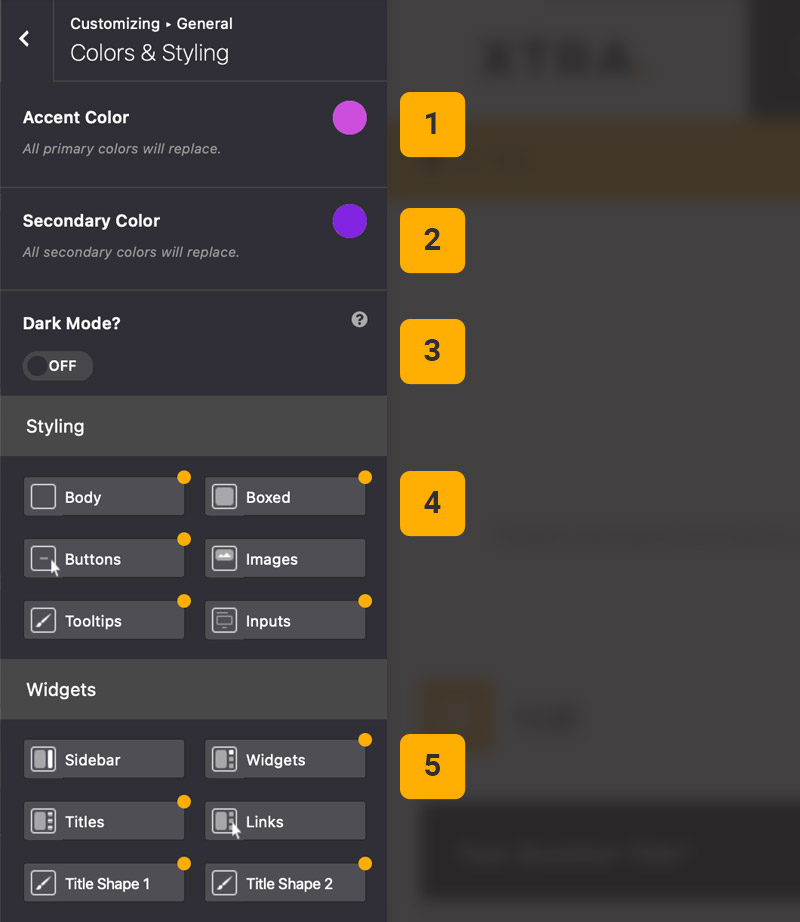Open the Title Shape 2 styling button

click(x=285, y=884)
